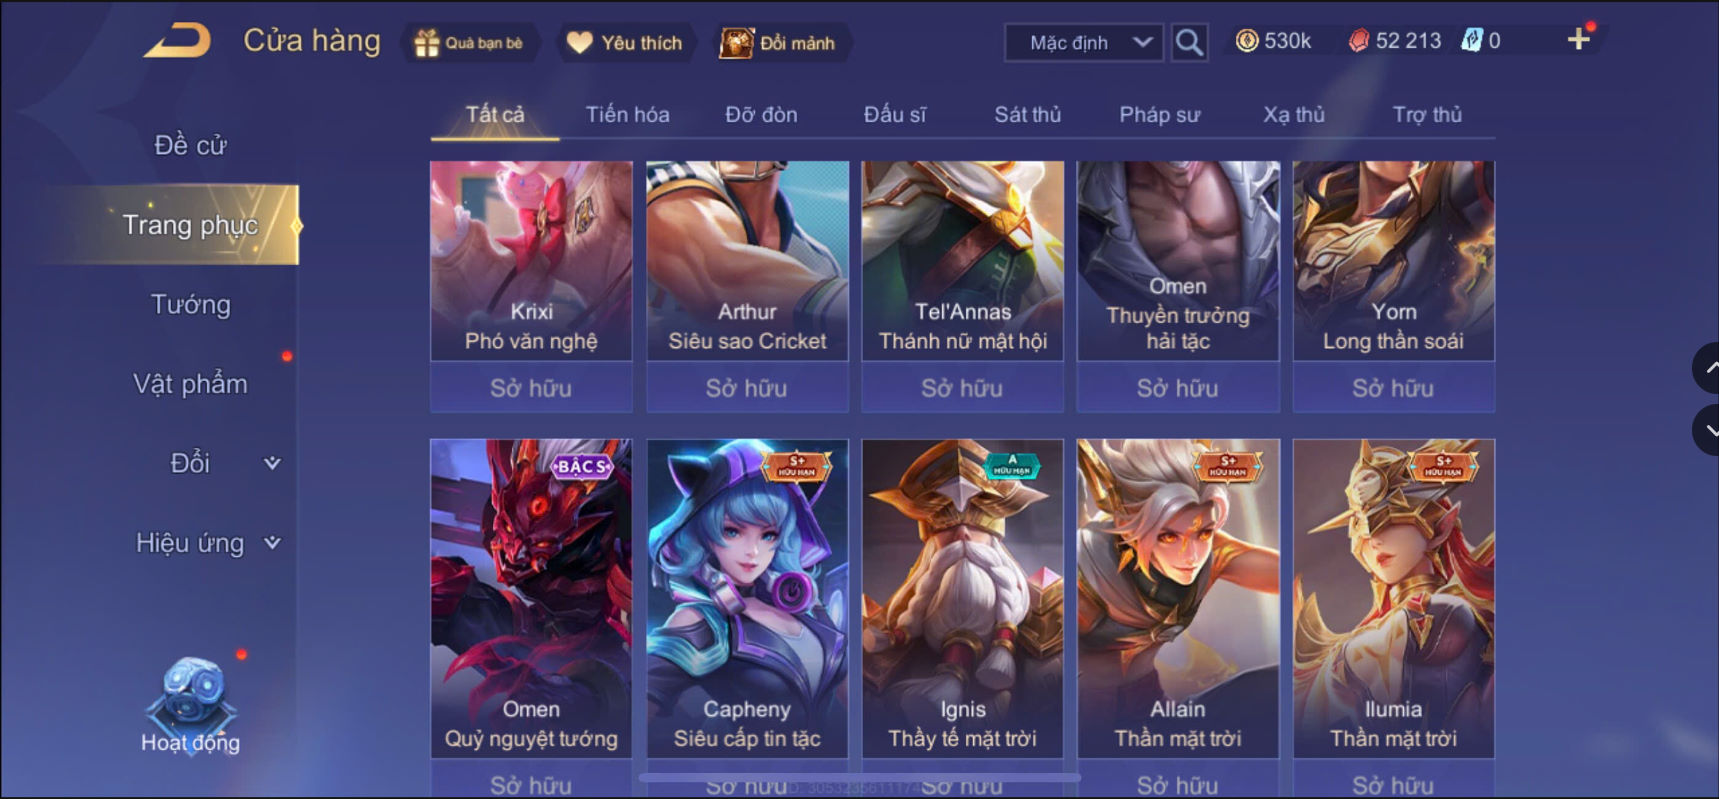The height and width of the screenshot is (799, 1719).
Task: Tap the red ruby currency icon
Action: coord(1358,41)
